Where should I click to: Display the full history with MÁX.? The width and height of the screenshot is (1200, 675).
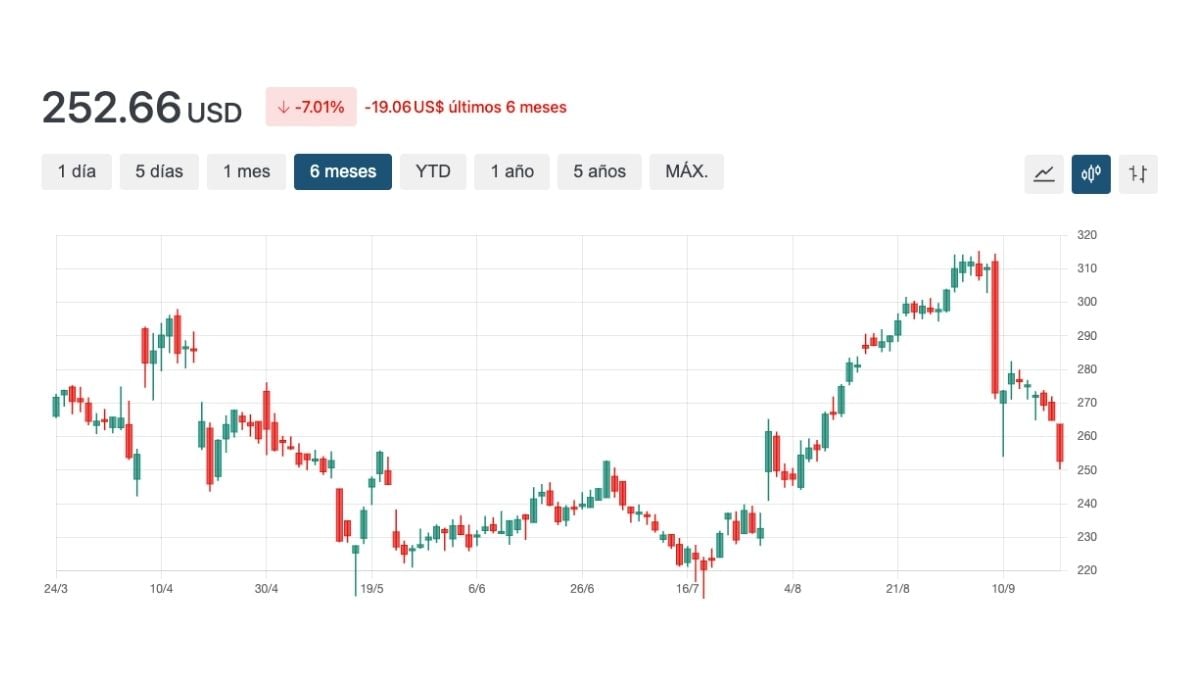click(686, 171)
